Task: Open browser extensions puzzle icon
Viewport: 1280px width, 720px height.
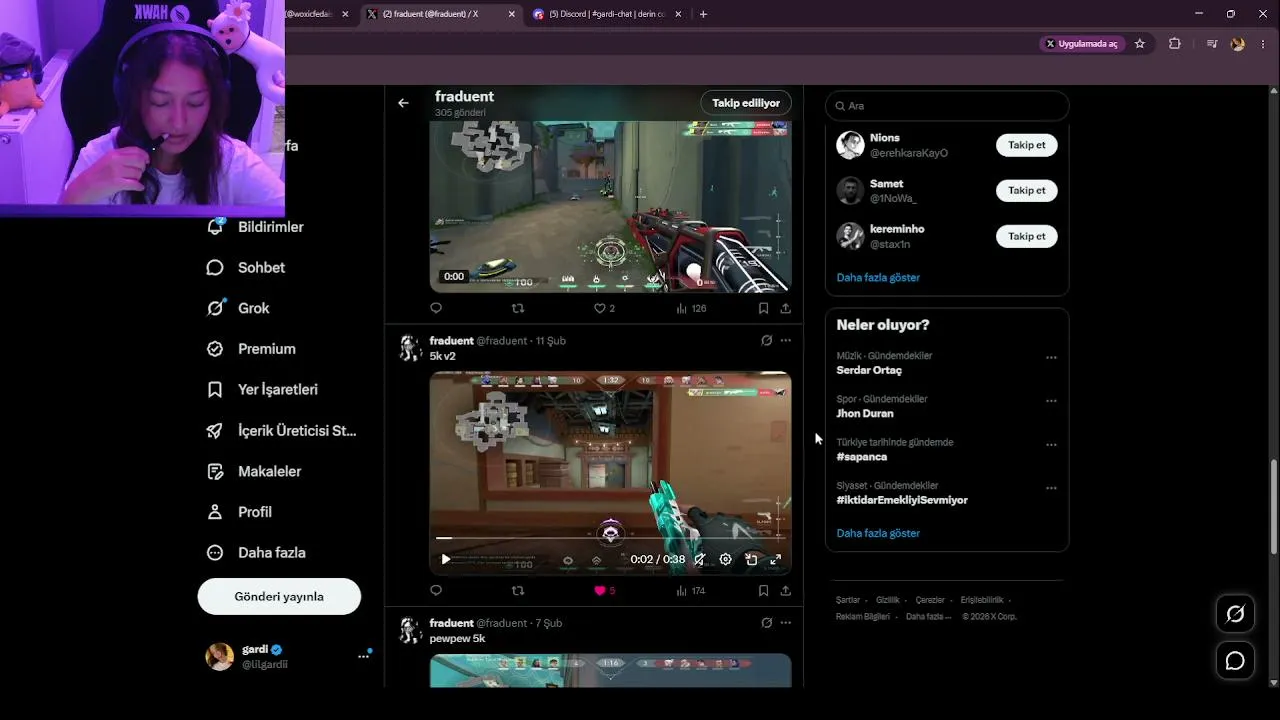Action: (1175, 44)
